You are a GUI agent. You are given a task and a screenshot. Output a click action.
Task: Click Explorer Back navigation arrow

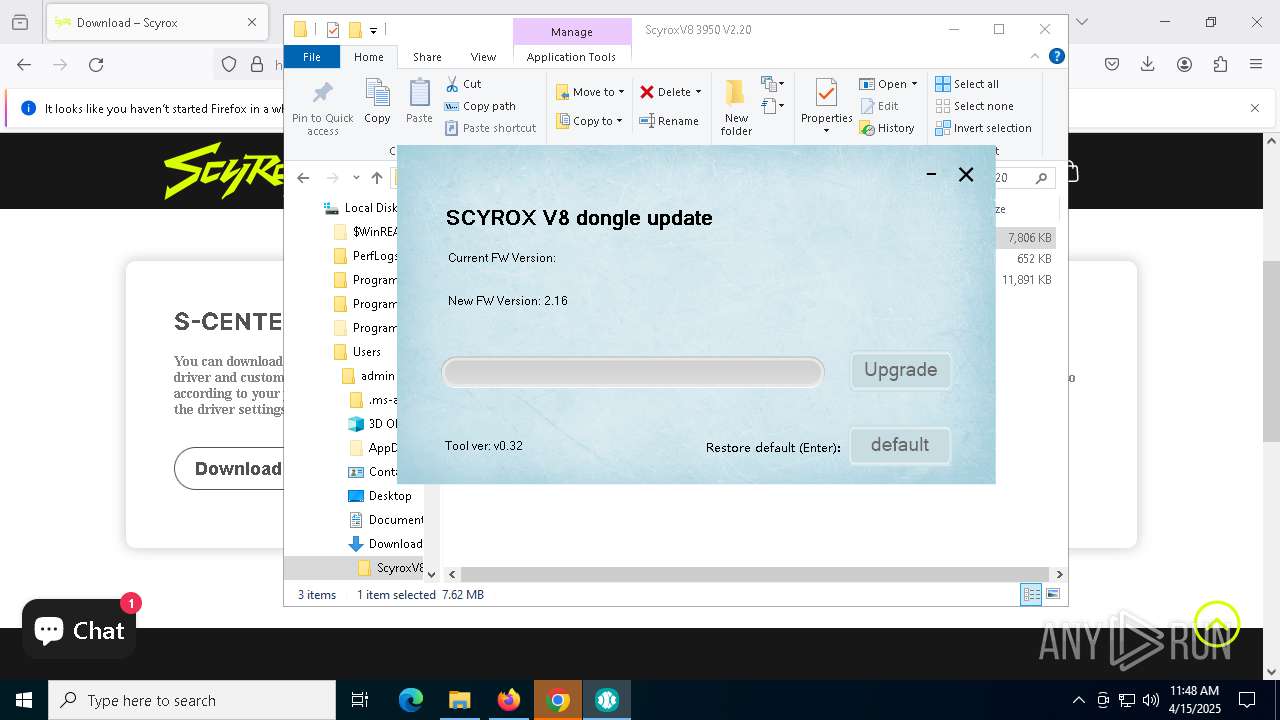tap(303, 178)
